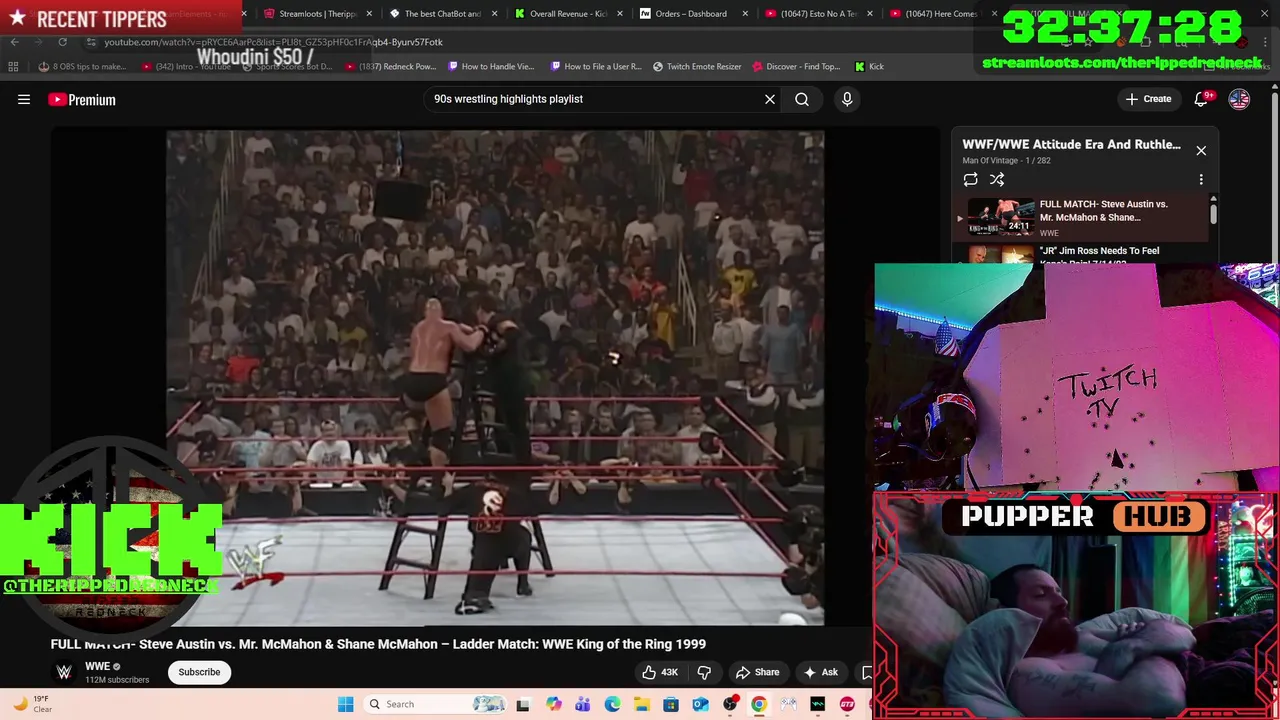The height and width of the screenshot is (720, 1280).
Task: Reload the page in Chrome
Action: point(62,42)
